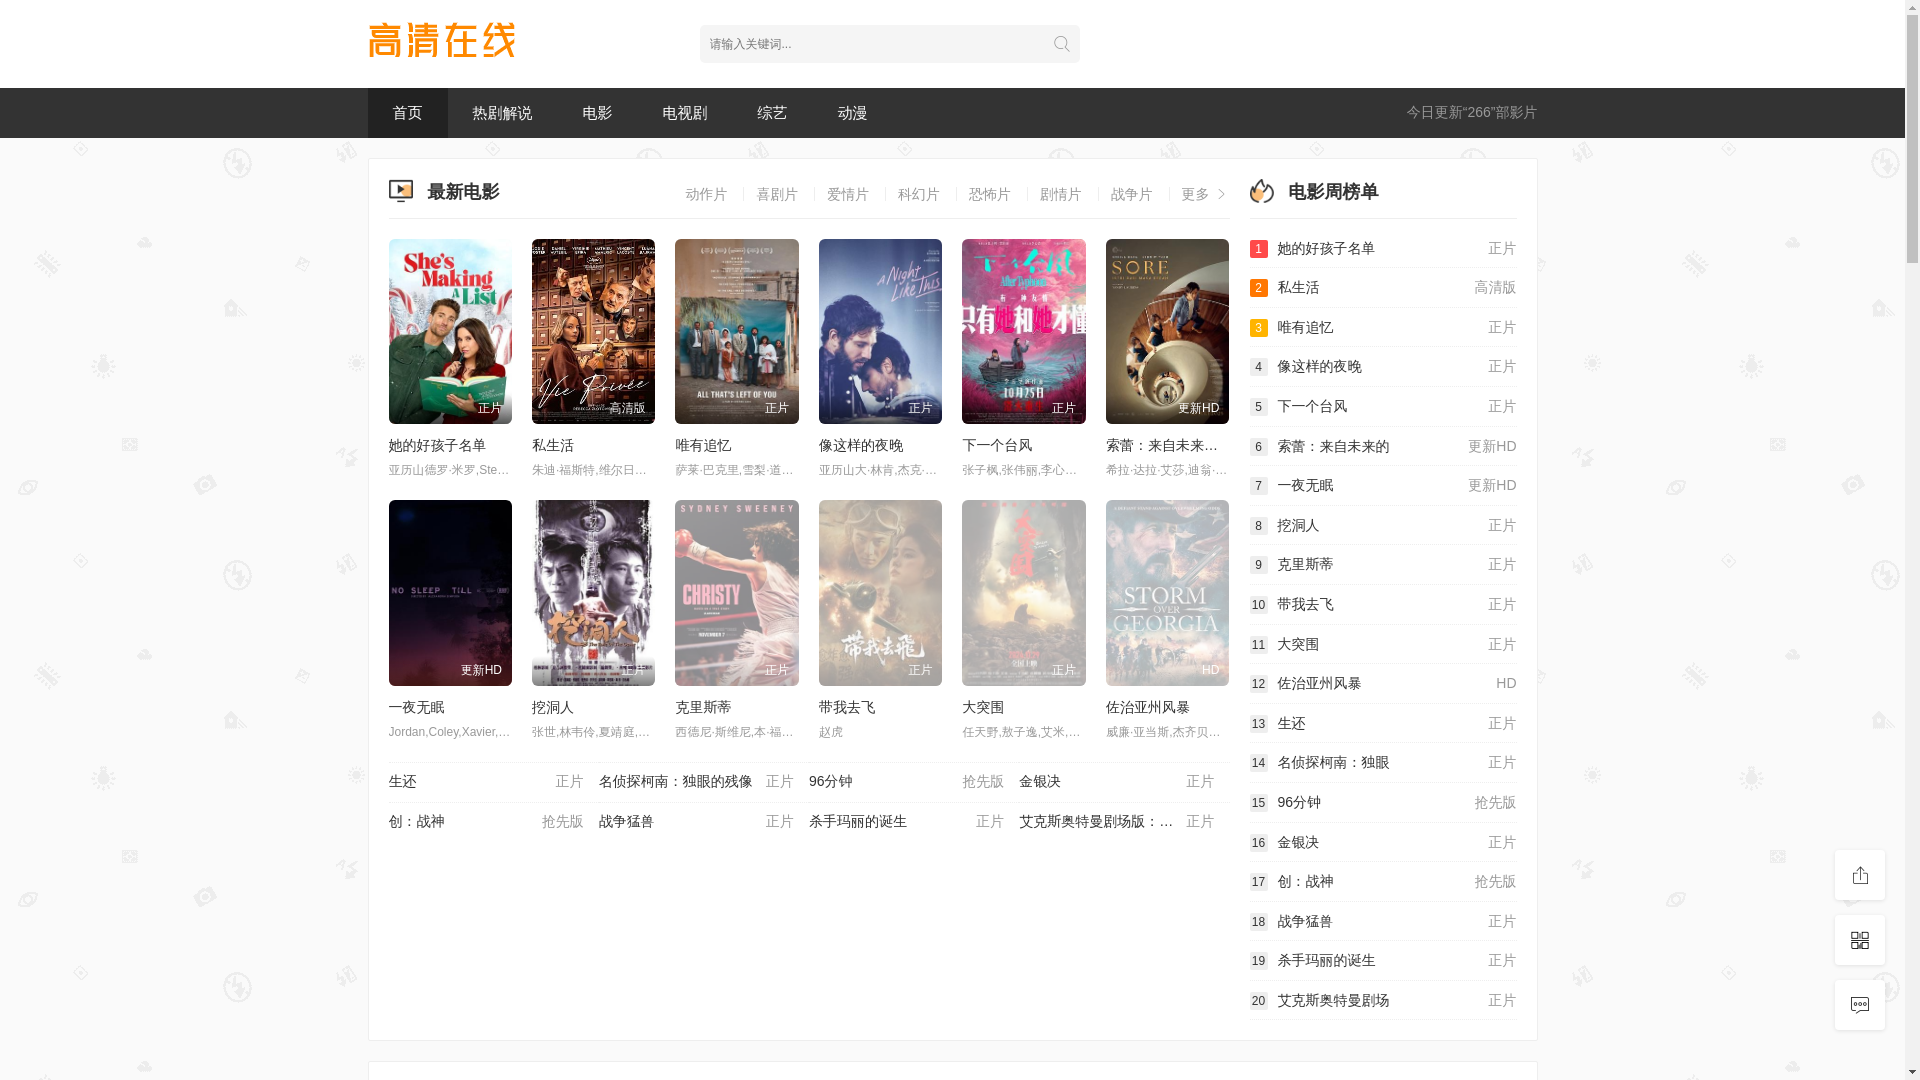
Task: Open Storm Over Georgia poster
Action: point(1167,593)
